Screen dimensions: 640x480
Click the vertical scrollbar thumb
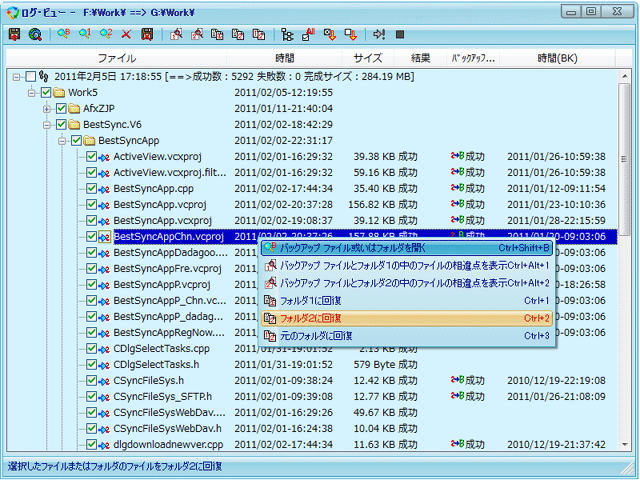(x=624, y=159)
